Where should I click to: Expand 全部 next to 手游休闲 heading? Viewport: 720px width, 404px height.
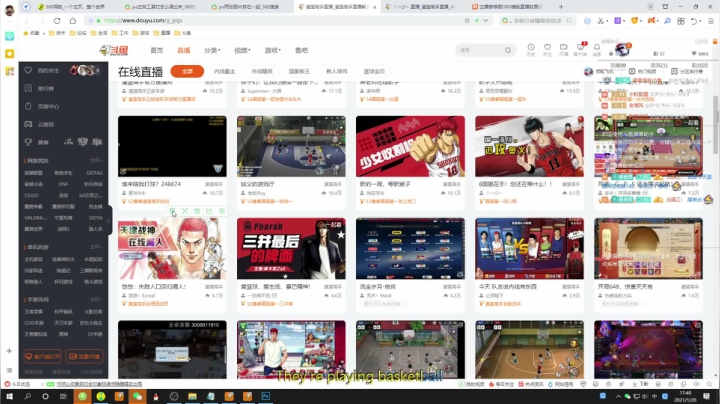click(96, 299)
